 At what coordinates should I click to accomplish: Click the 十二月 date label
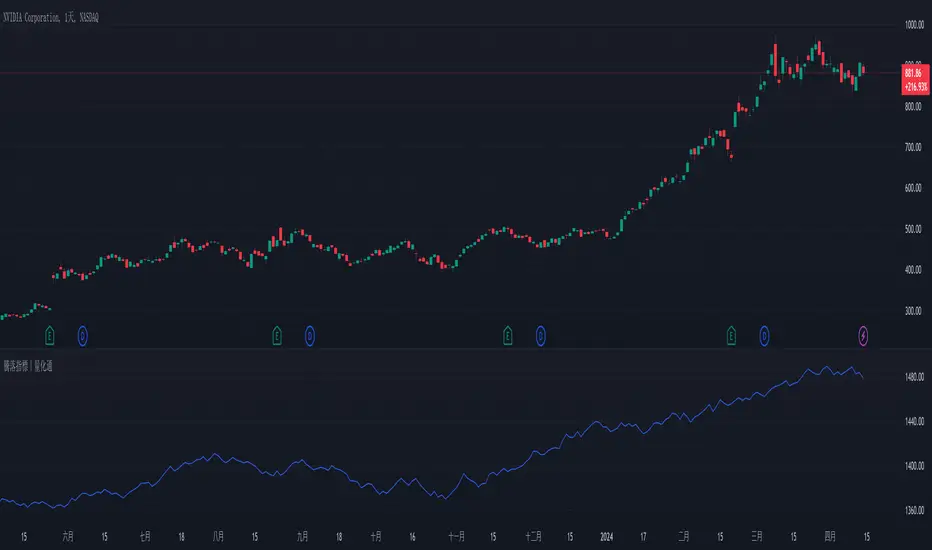coord(533,537)
